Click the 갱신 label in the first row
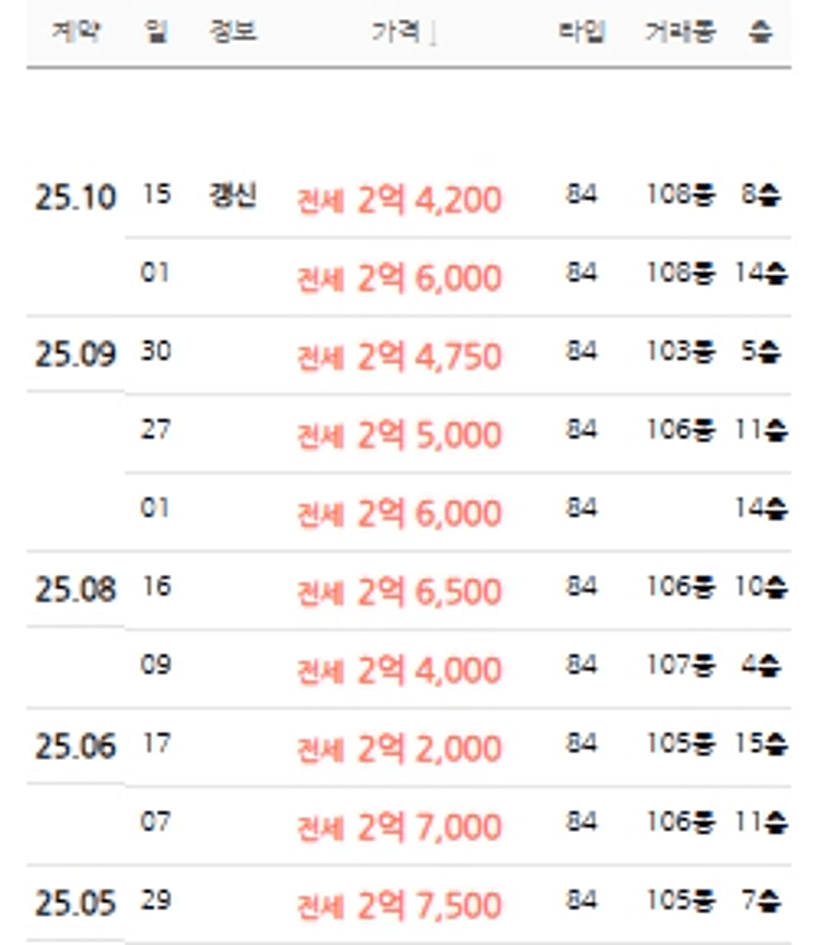This screenshot has width=827, height=945. point(233,195)
